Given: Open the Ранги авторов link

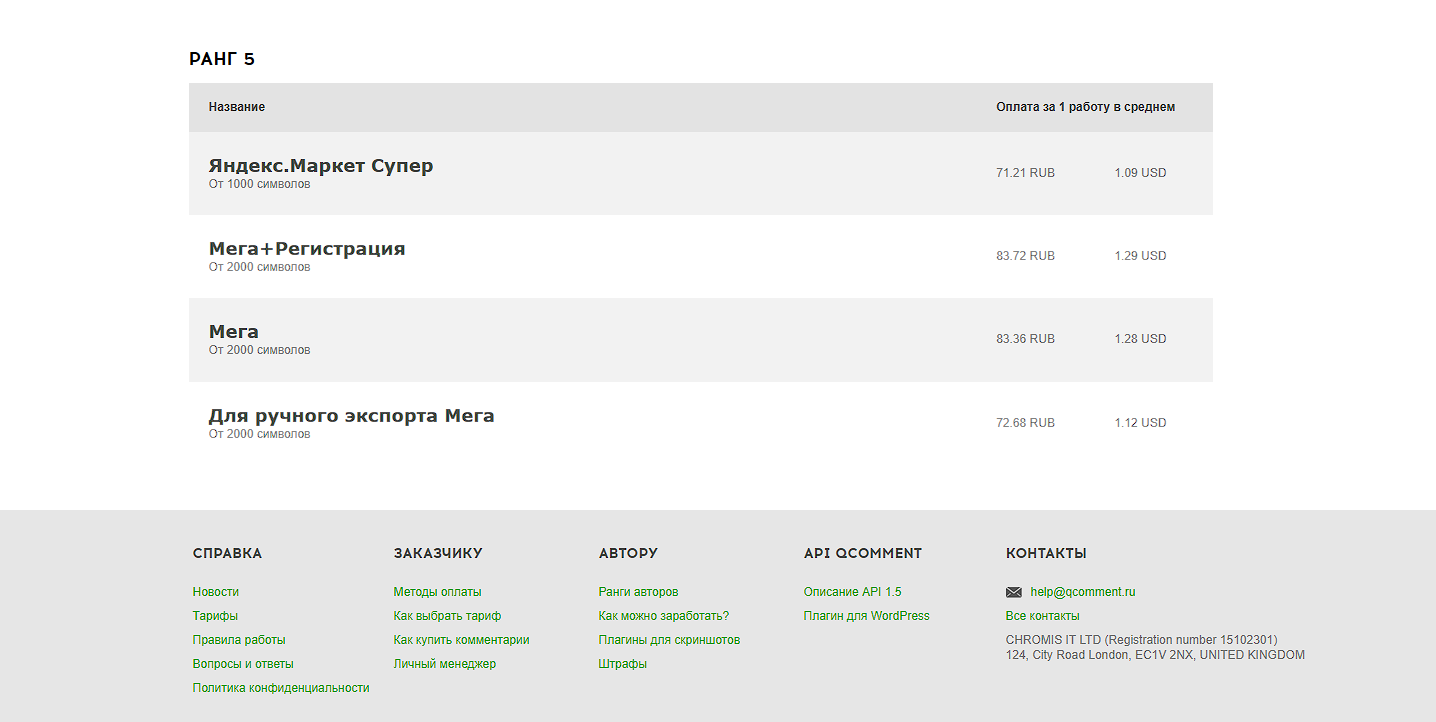Looking at the screenshot, I should tap(638, 592).
